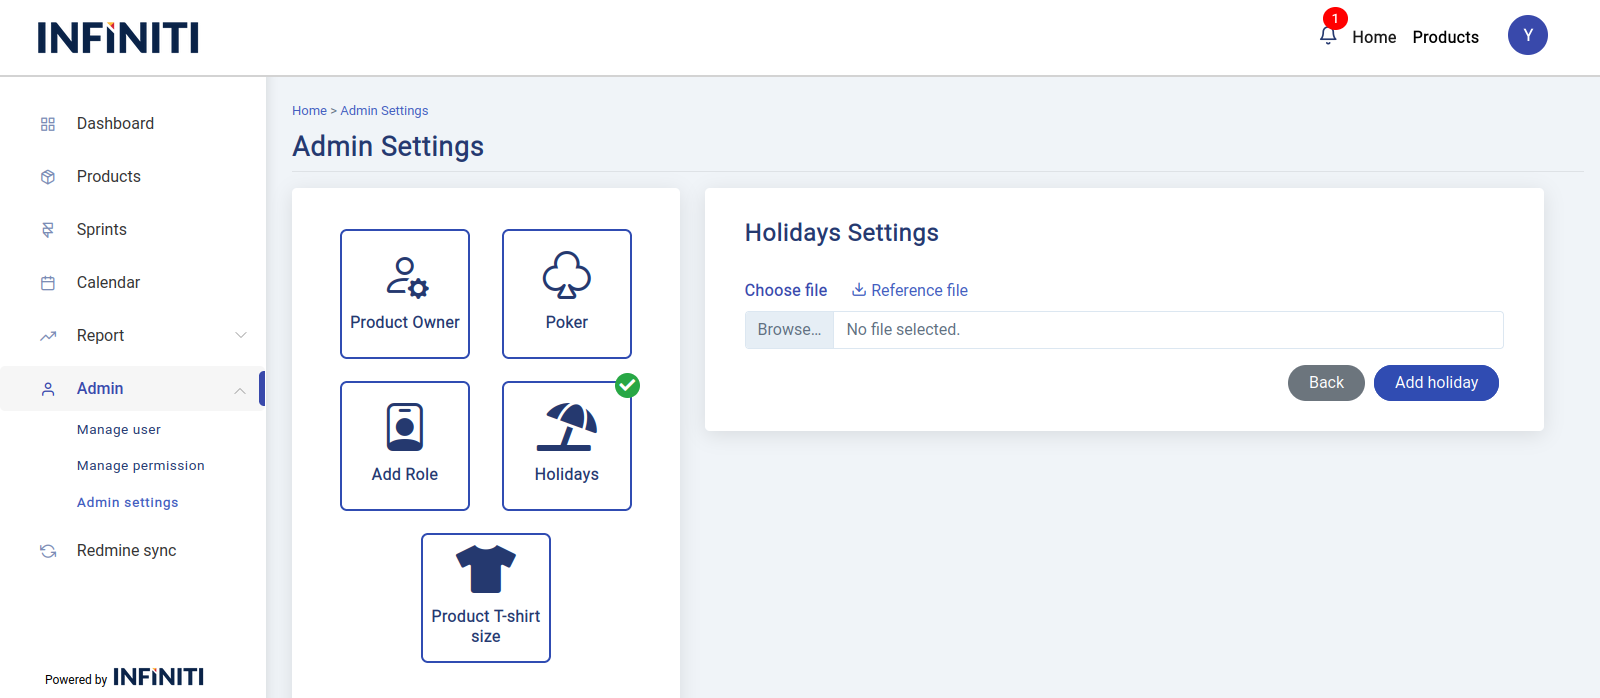Click the notification bell icon

tap(1328, 36)
